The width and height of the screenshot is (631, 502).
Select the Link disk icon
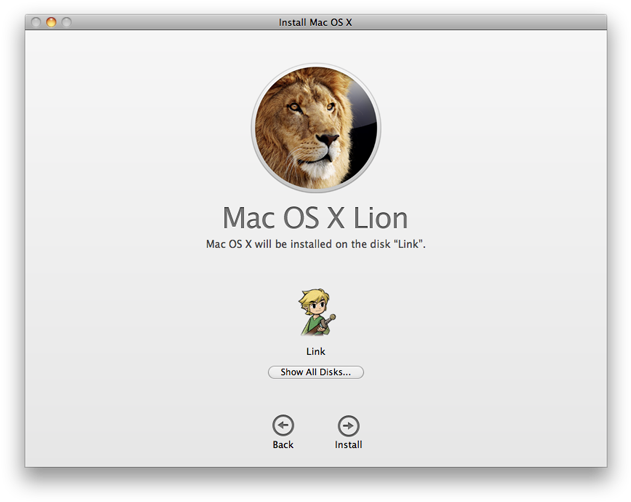tap(316, 312)
